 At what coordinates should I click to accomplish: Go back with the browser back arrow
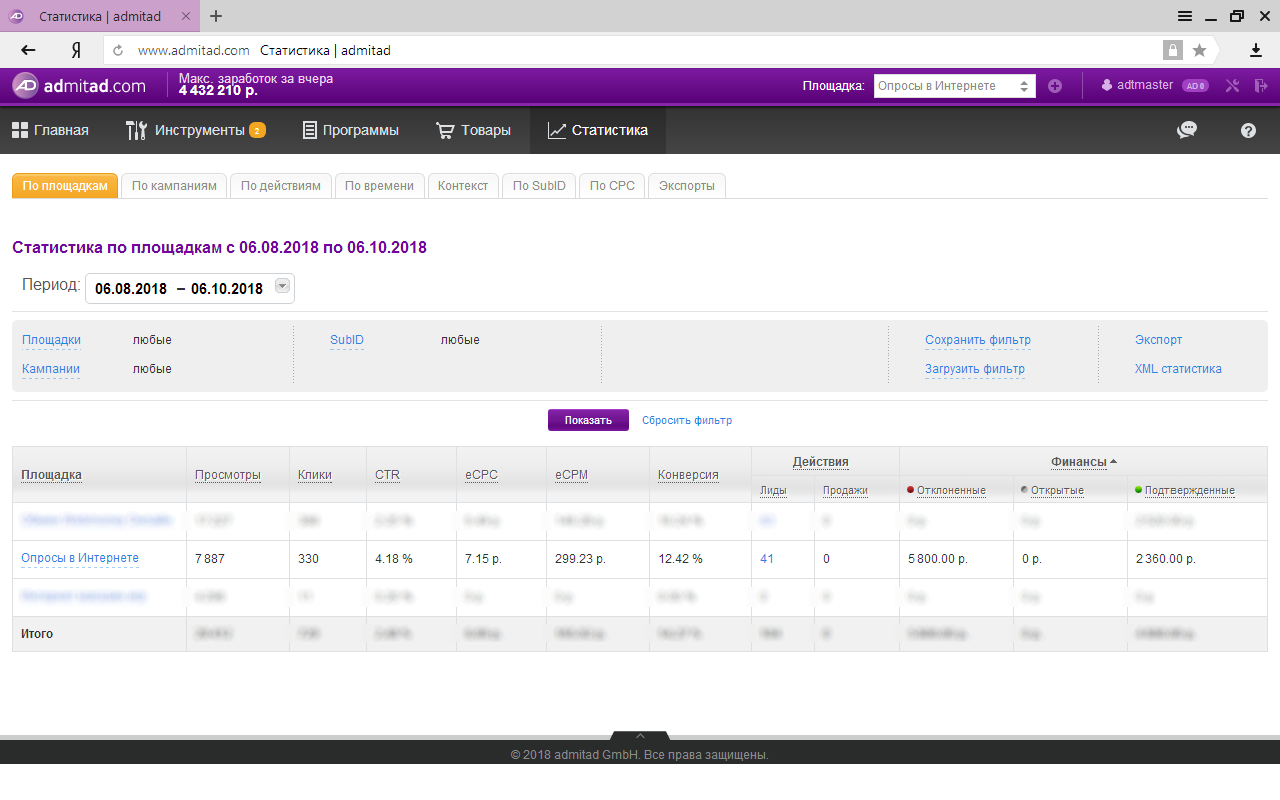[x=28, y=50]
